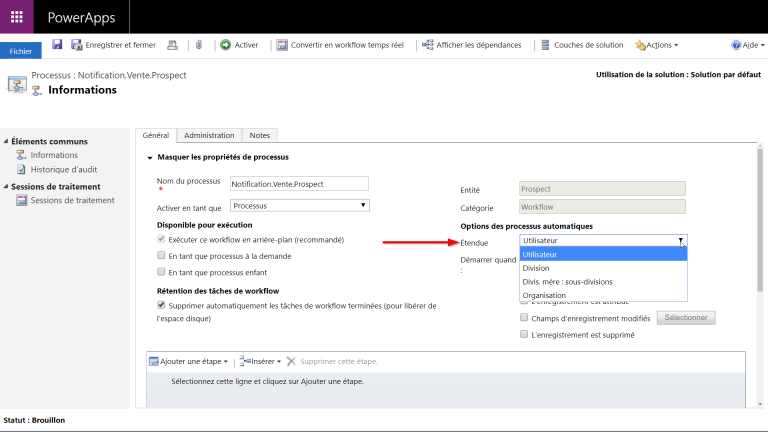The height and width of the screenshot is (432, 768).
Task: Enable En tant que processus à la demande
Action: (x=161, y=255)
